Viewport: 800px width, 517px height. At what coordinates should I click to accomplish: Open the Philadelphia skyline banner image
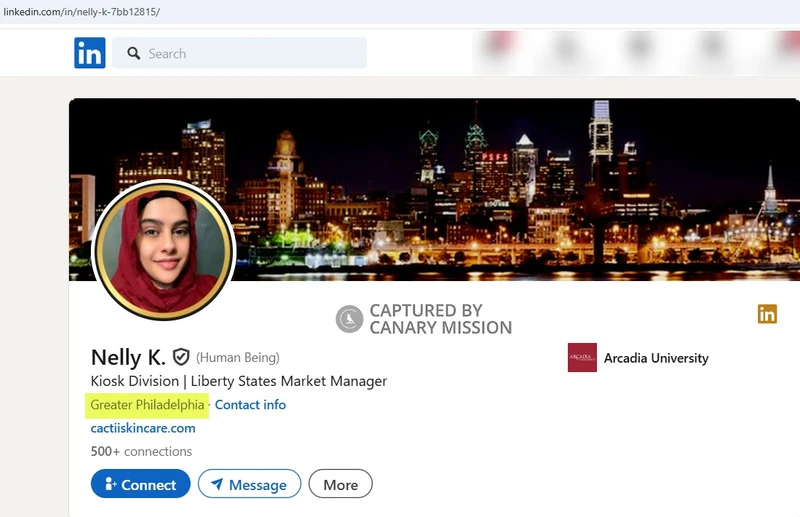(x=434, y=189)
